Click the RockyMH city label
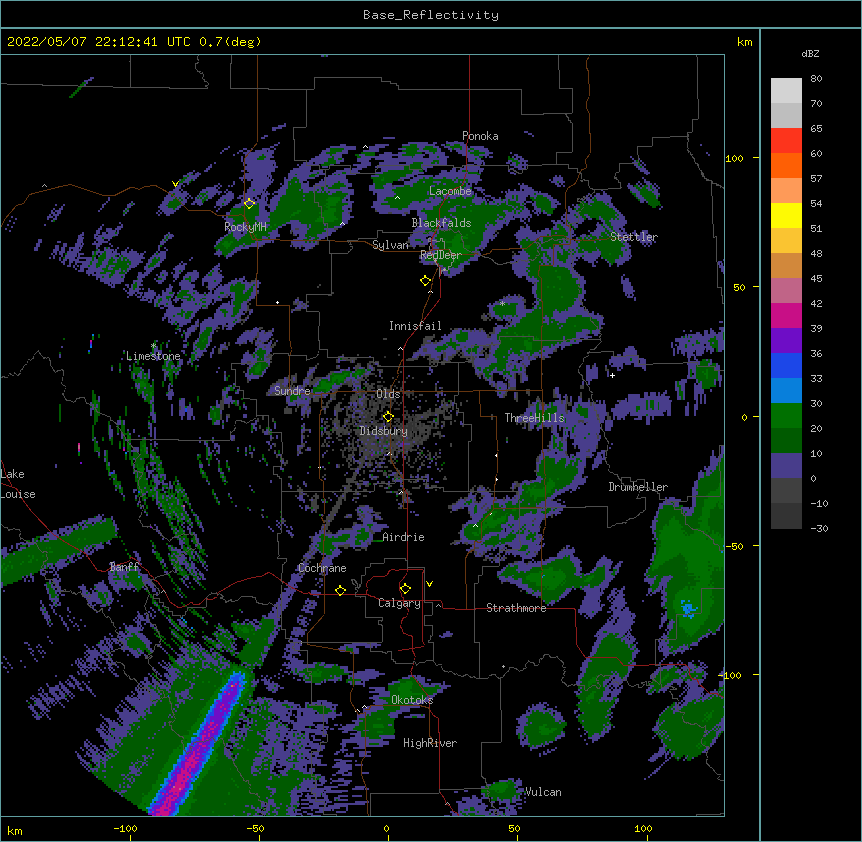 pos(245,227)
